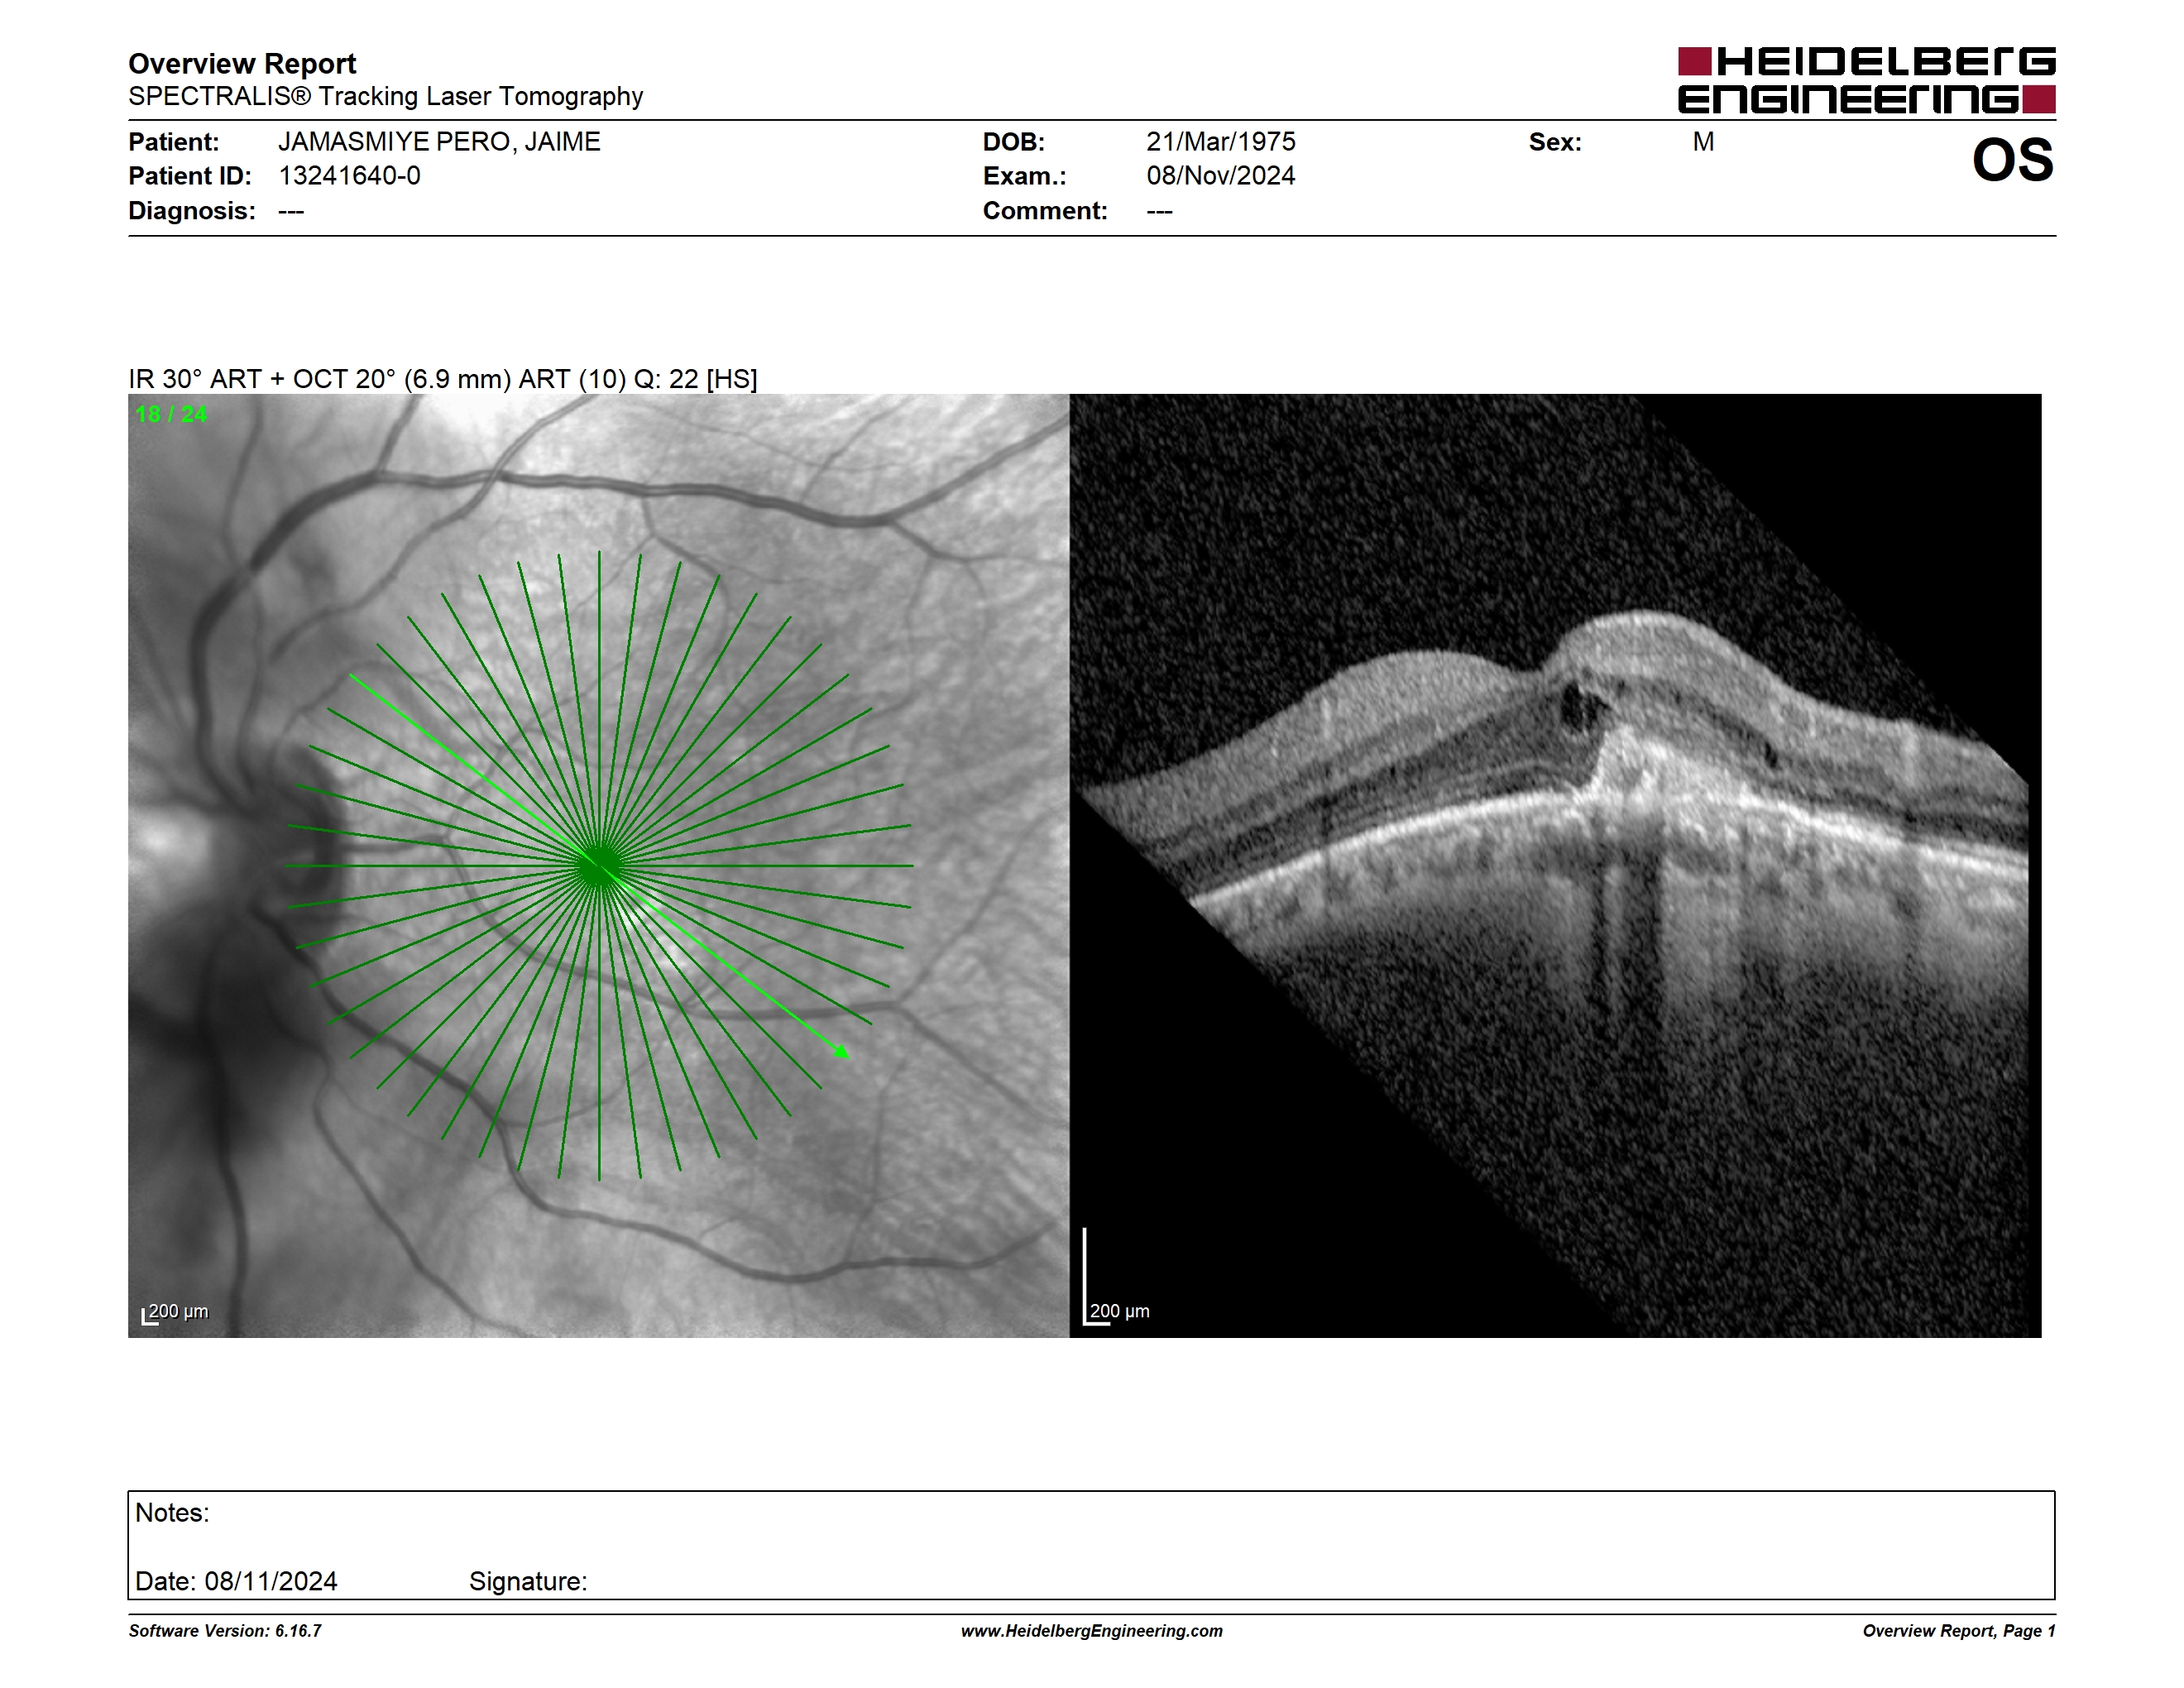The width and height of the screenshot is (2184, 1688).
Task: Click the Diagnosis field label
Action: tap(192, 211)
